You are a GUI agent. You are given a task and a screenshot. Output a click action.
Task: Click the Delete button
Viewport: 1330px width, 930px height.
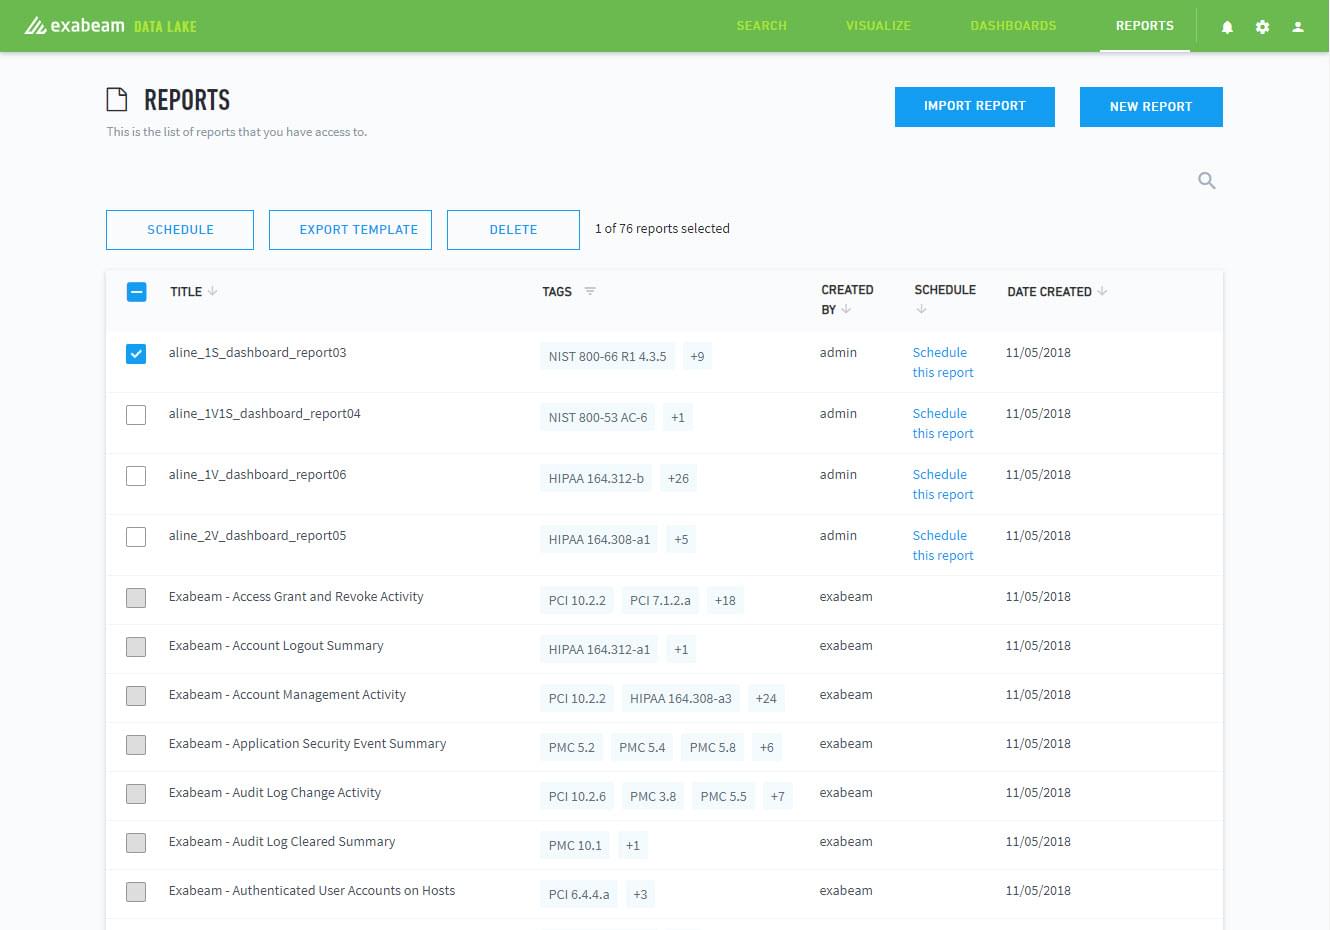pos(513,230)
